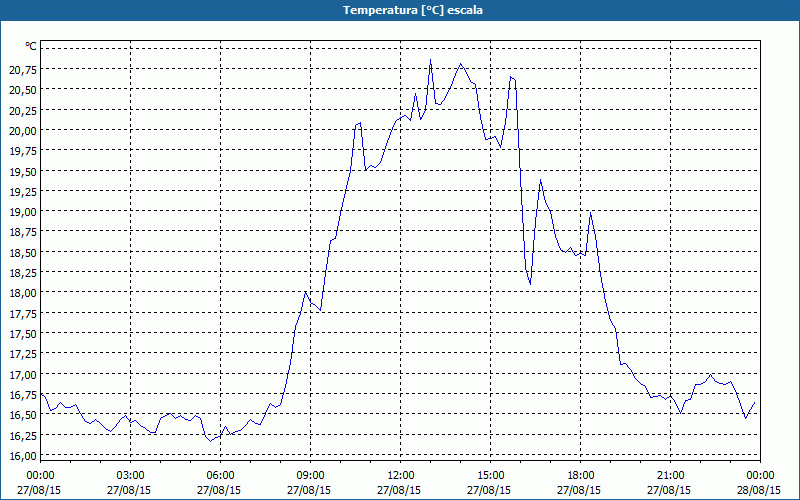Image resolution: width=800 pixels, height=500 pixels.
Task: Click the 16,00 temperature axis label
Action: coord(23,456)
